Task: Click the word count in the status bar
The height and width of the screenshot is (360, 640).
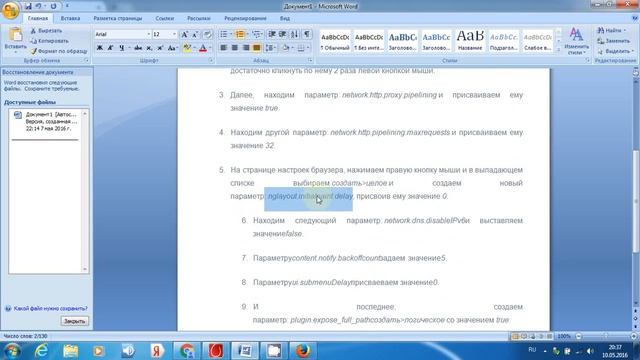Action: [x=25, y=336]
